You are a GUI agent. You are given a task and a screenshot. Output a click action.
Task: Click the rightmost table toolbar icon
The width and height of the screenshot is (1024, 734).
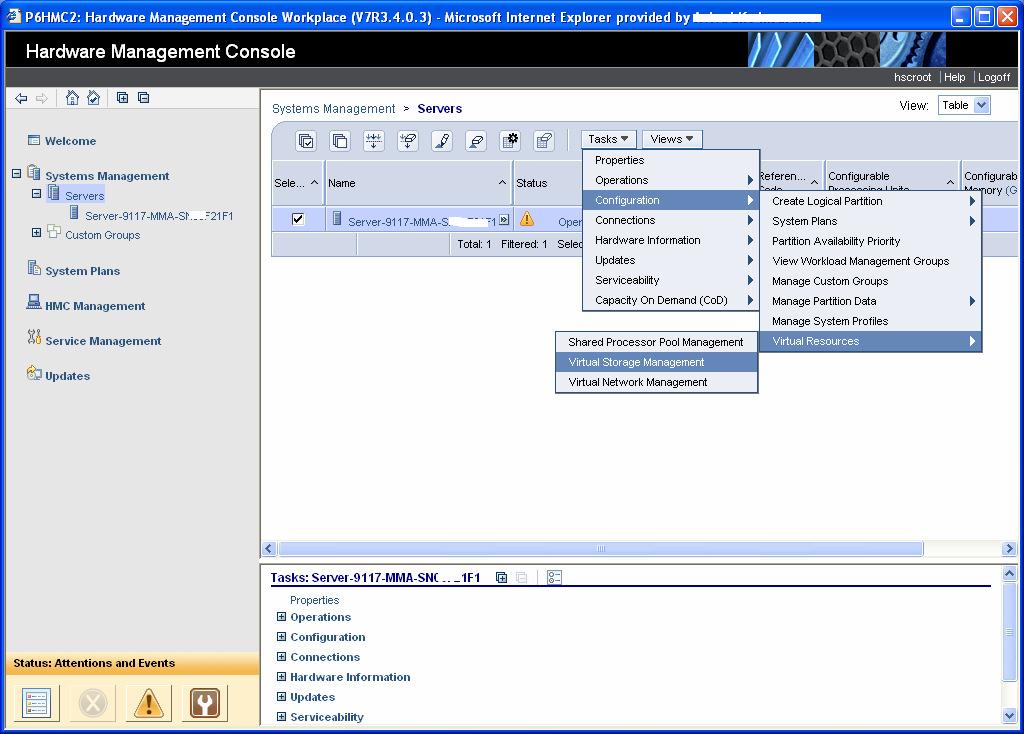click(544, 140)
